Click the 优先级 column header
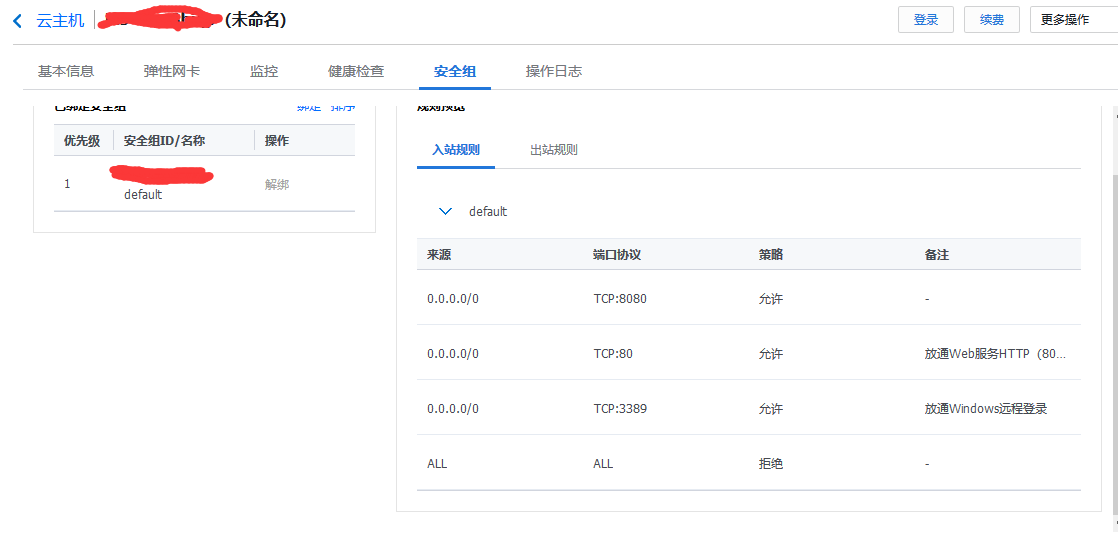The image size is (1118, 533). 82,140
